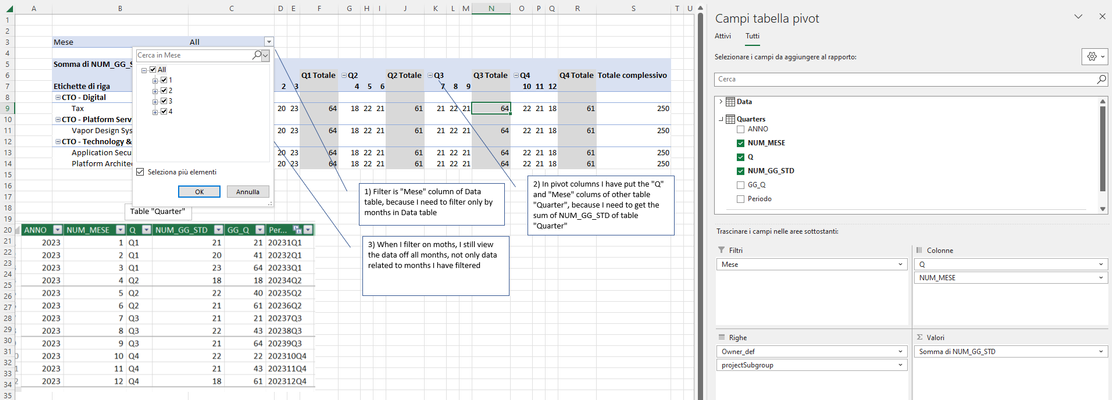Collapse the Q2 column group minus icon
This screenshot has width=1112, height=400.
(x=344, y=75)
